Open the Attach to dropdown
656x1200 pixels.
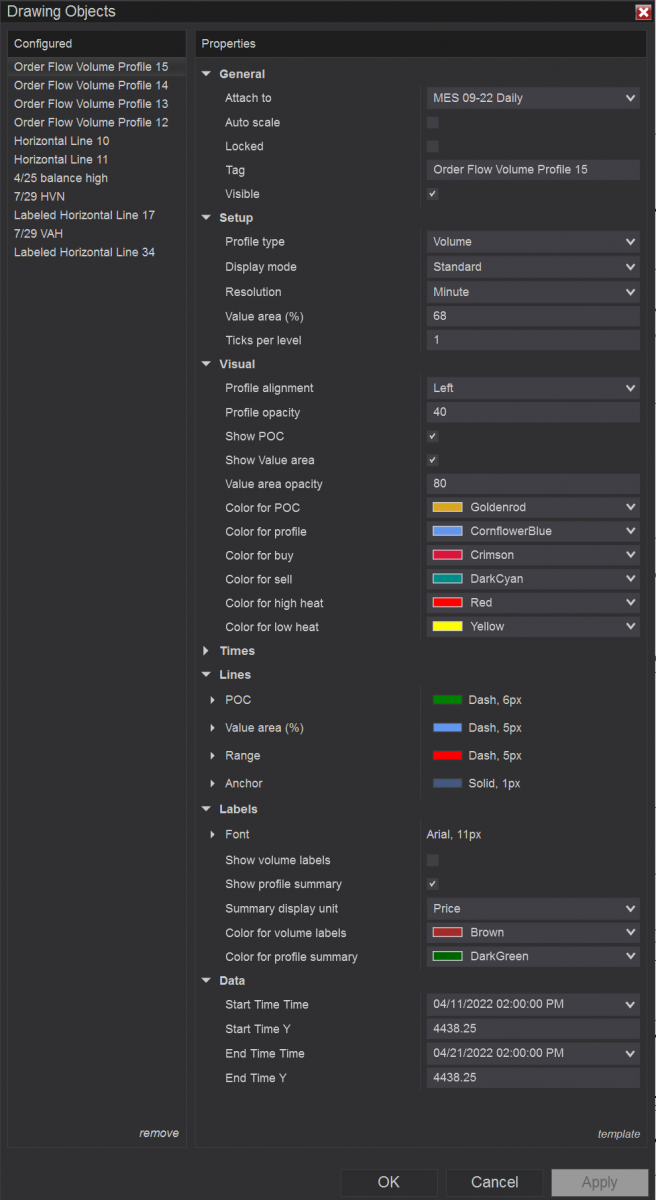click(x=532, y=98)
